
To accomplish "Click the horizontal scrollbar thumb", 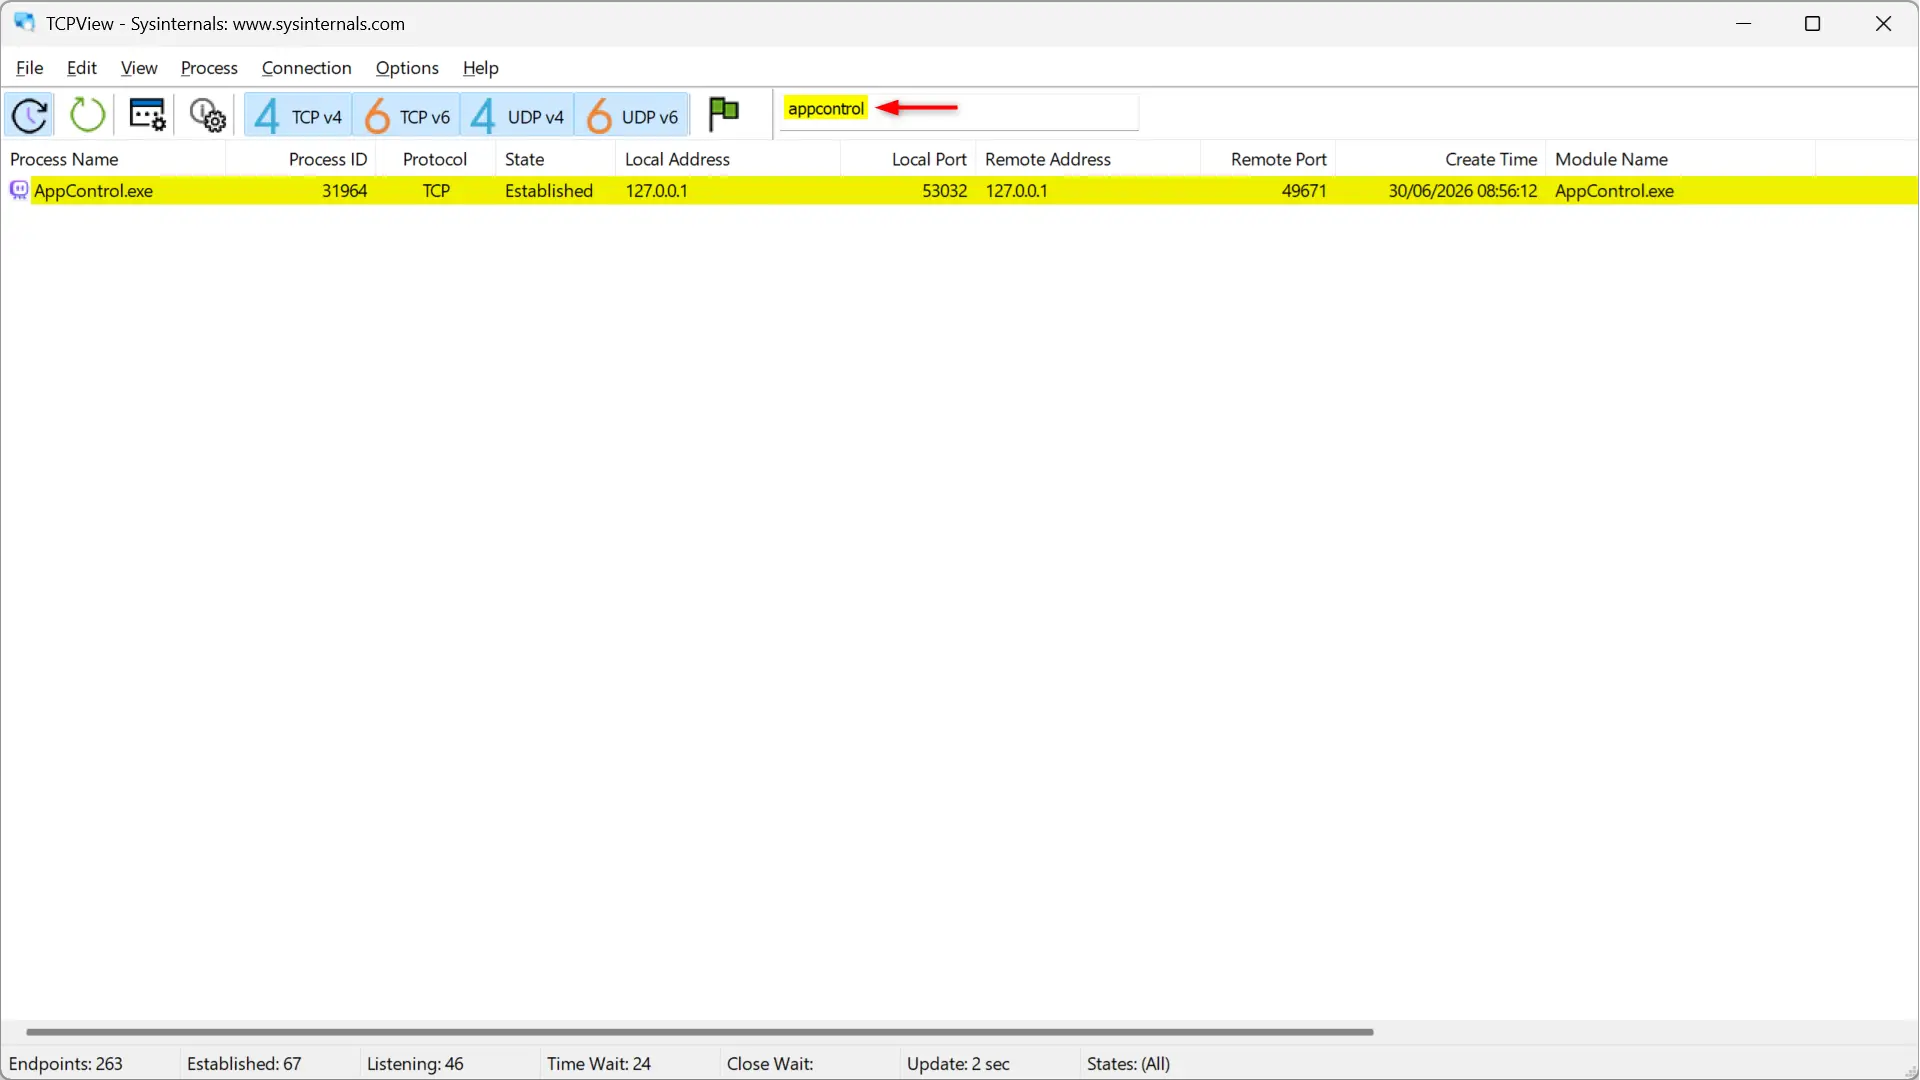I will (x=699, y=1031).
